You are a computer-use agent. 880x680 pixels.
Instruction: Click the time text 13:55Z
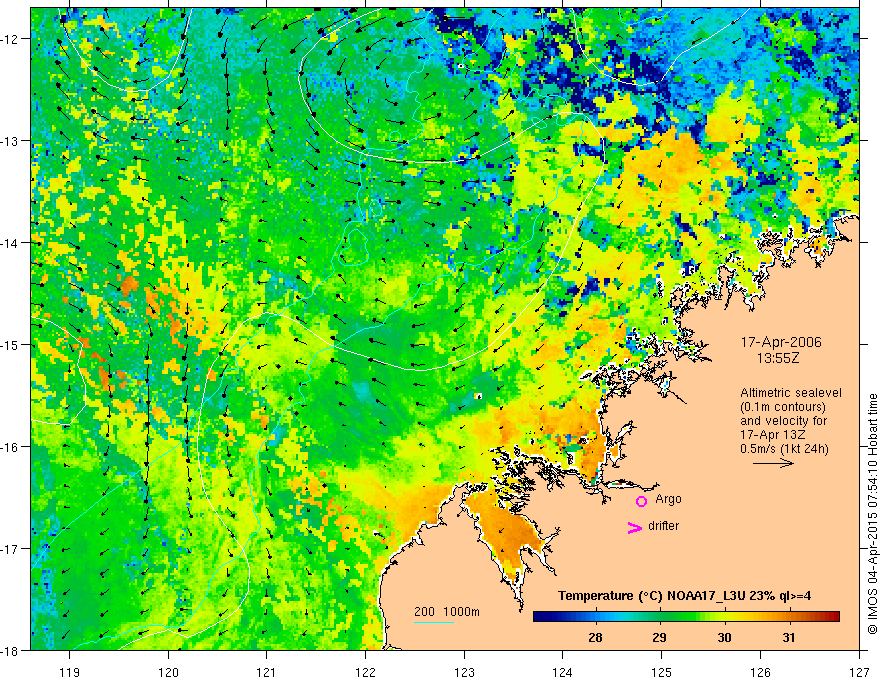pyautogui.click(x=777, y=358)
